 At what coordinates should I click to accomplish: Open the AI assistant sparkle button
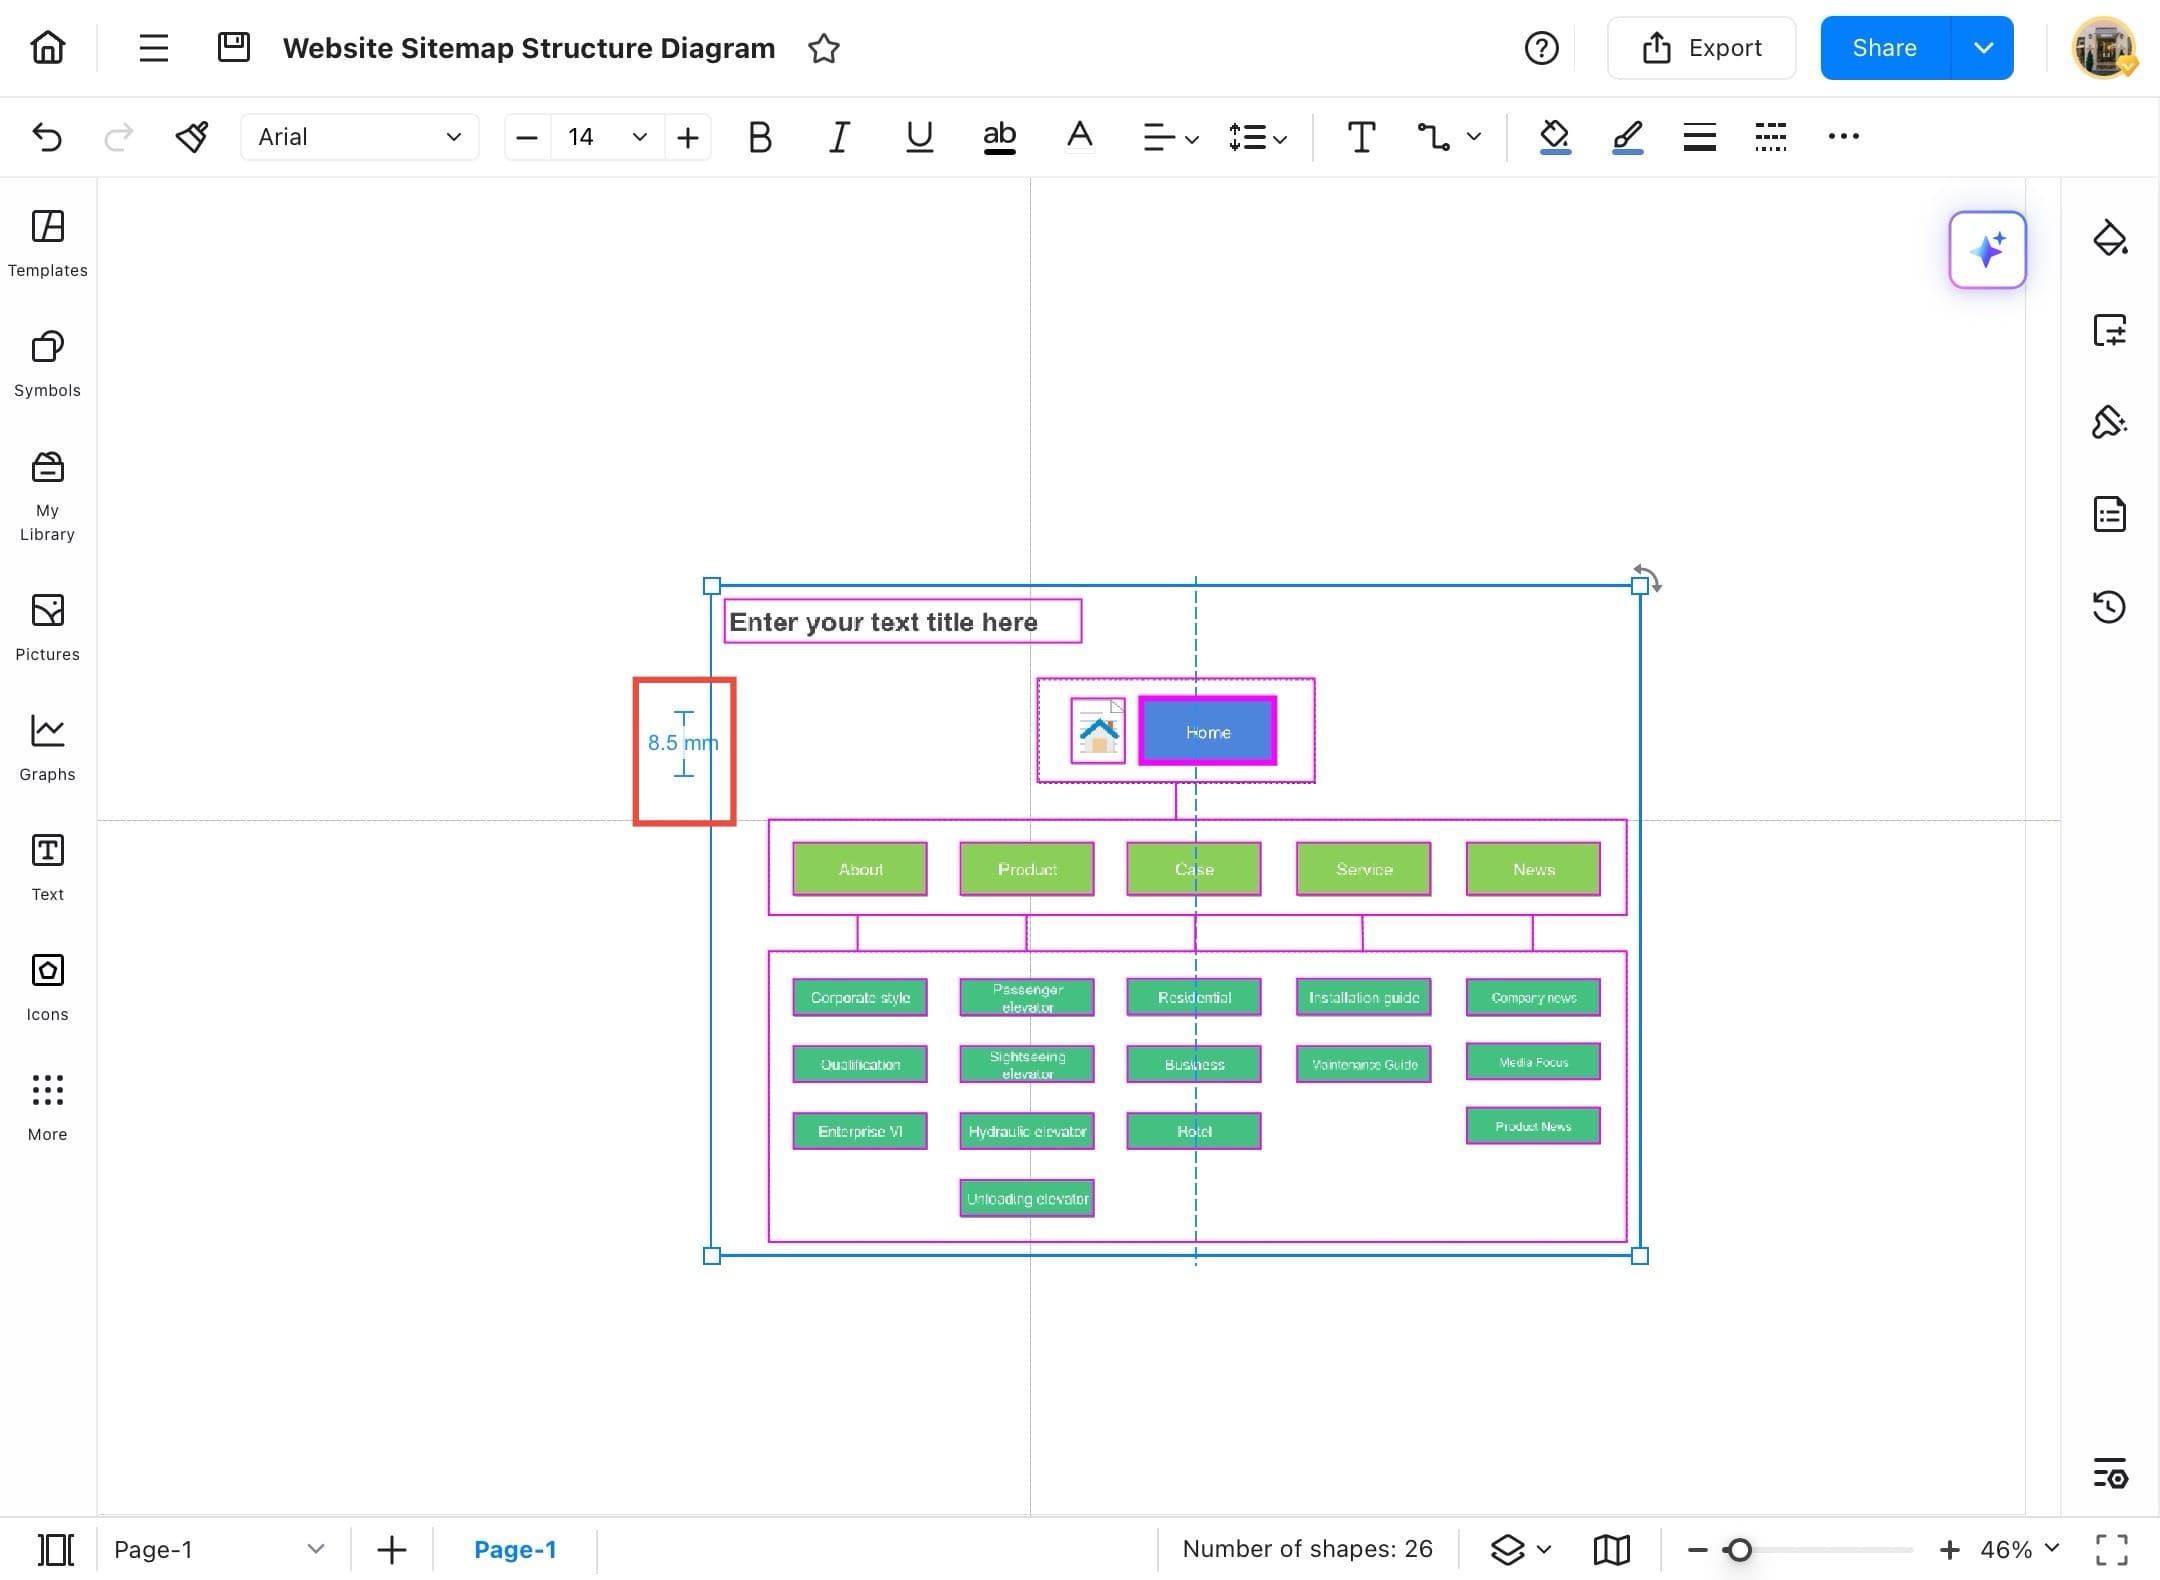1987,250
